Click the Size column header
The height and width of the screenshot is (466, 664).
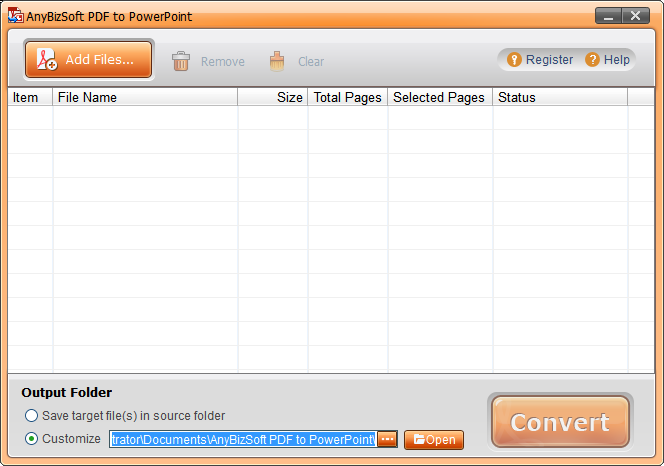(x=272, y=97)
